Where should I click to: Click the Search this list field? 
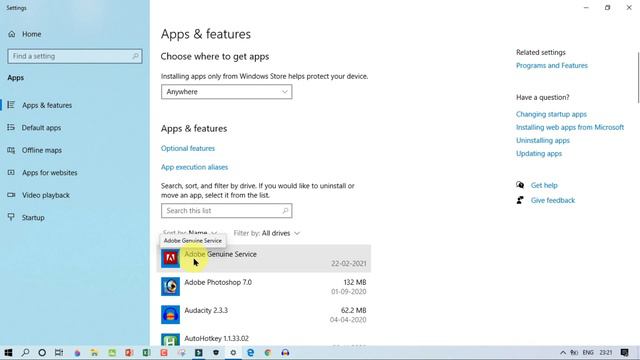[227, 211]
